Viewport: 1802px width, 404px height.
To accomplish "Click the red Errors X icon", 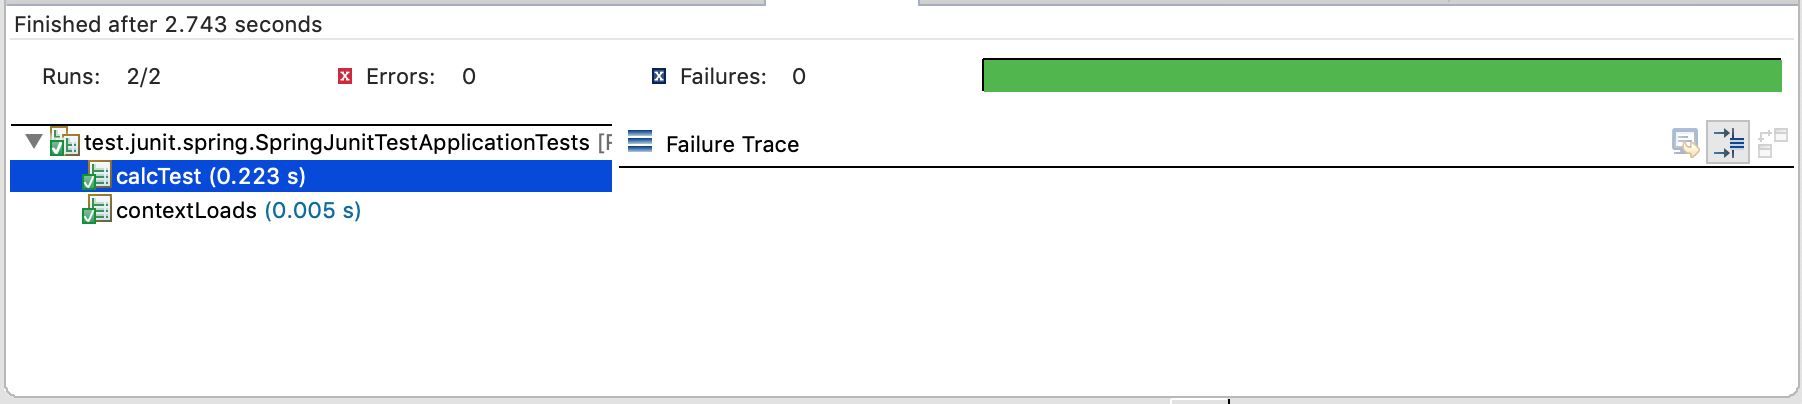I will click(x=345, y=77).
